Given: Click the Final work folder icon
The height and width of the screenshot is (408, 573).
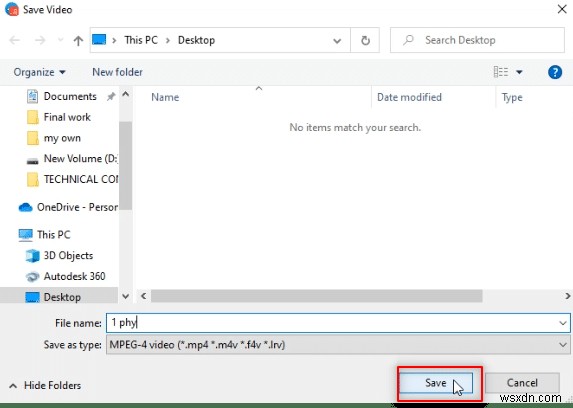Looking at the screenshot, I should point(33,117).
